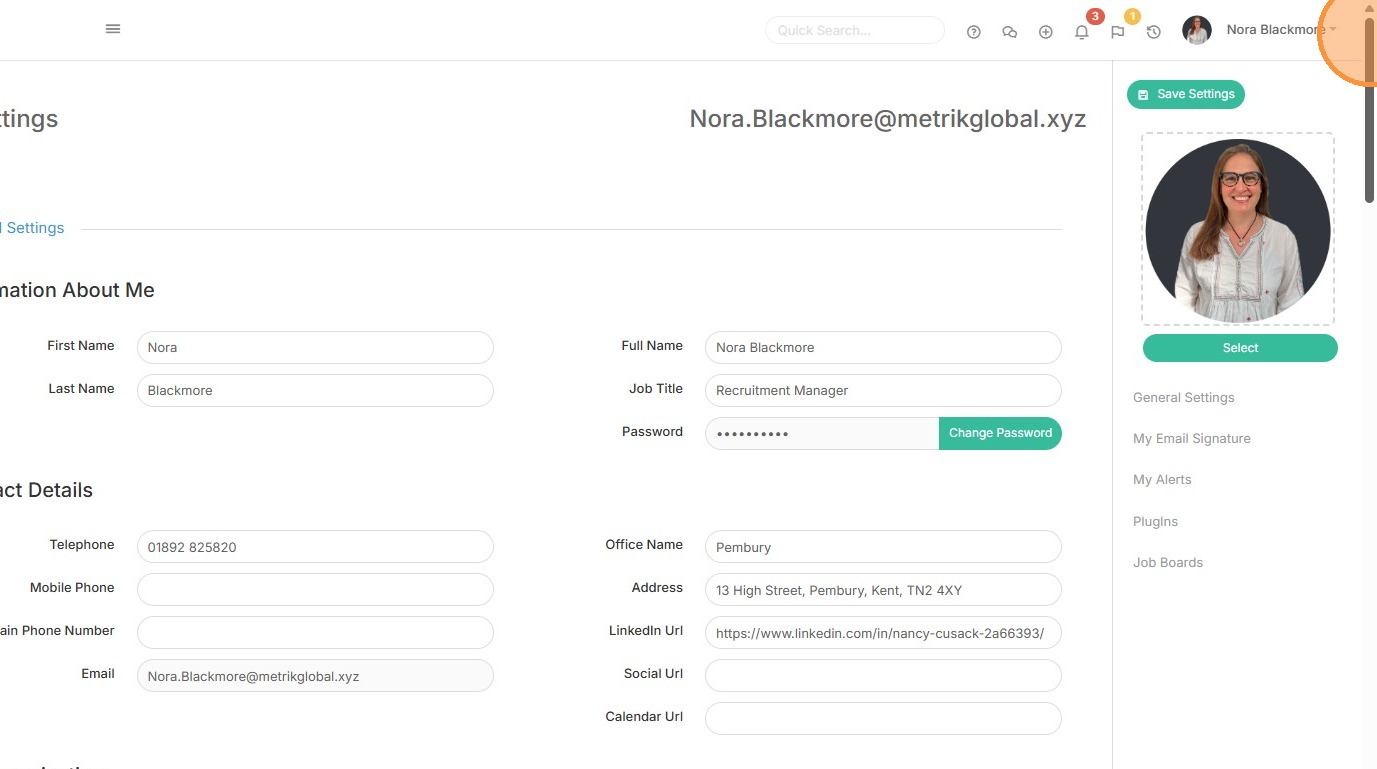Click the Job Title input field
The image size is (1377, 769).
tap(882, 390)
